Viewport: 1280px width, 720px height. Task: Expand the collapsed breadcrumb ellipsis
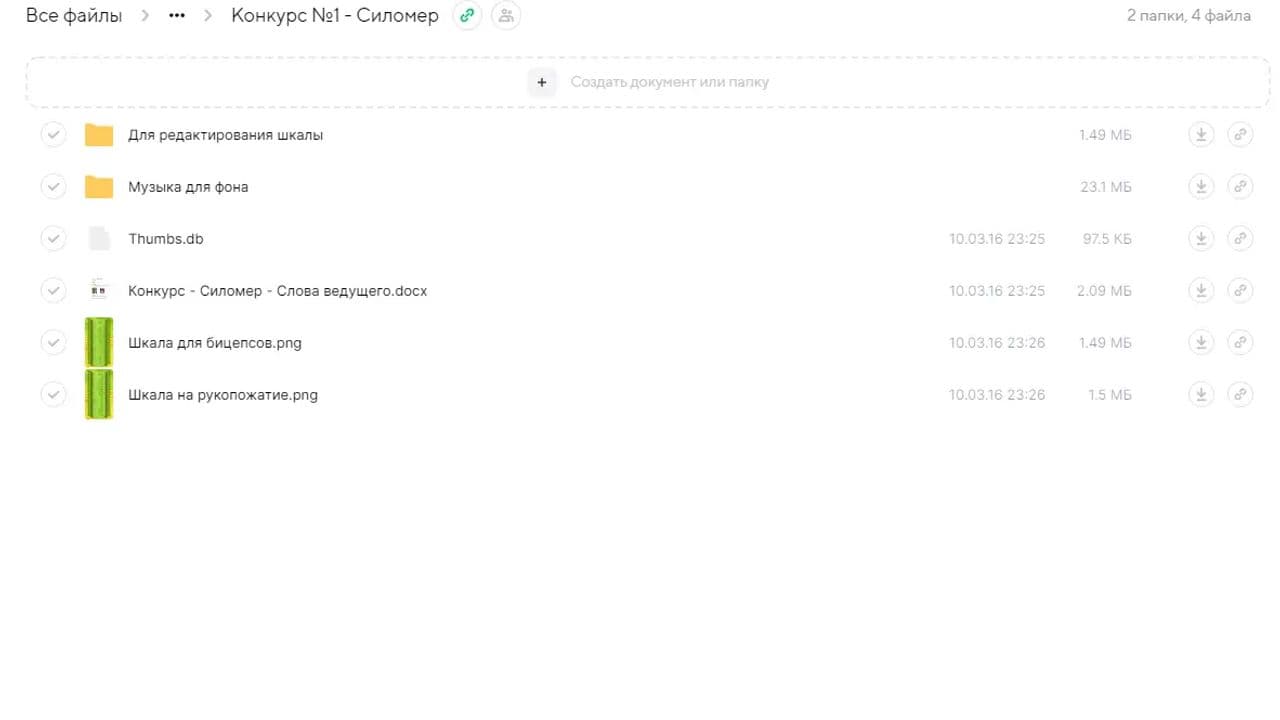coord(177,16)
